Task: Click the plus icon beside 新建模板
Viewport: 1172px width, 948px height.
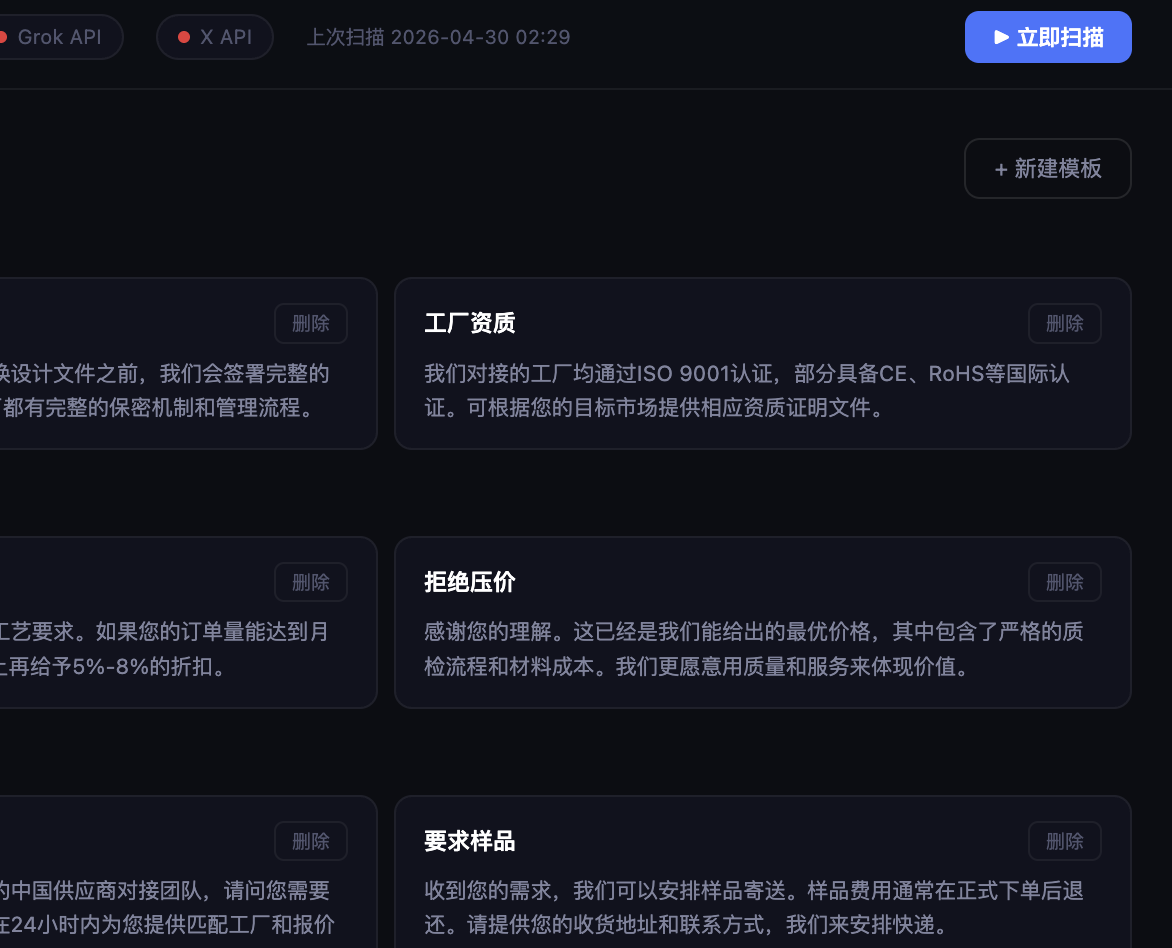Action: [1001, 170]
